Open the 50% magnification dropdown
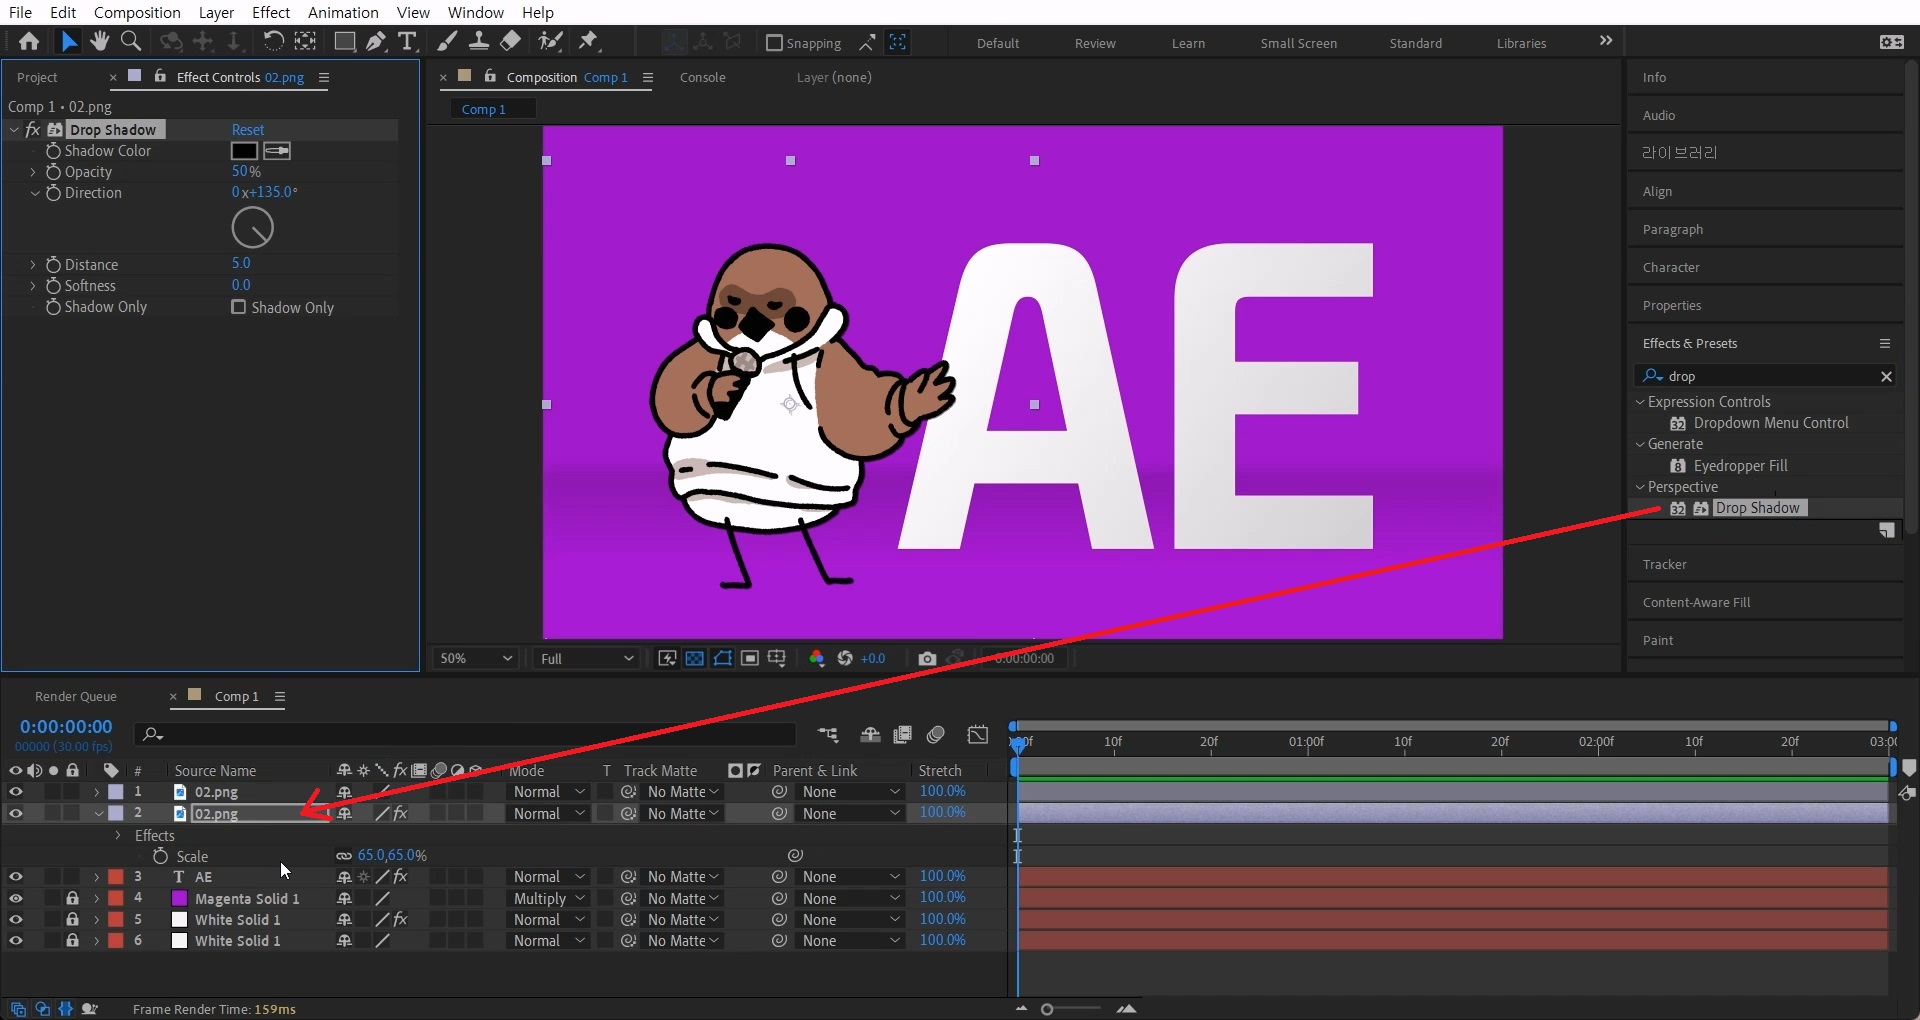This screenshot has width=1920, height=1020. click(476, 658)
